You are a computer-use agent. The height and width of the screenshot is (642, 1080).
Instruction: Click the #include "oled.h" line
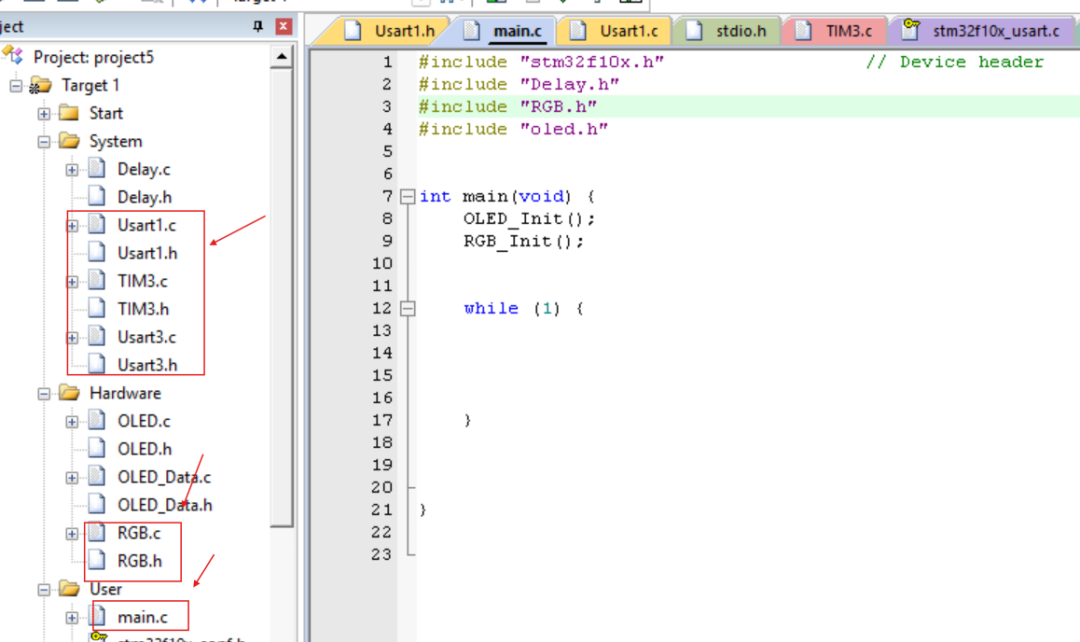point(513,130)
